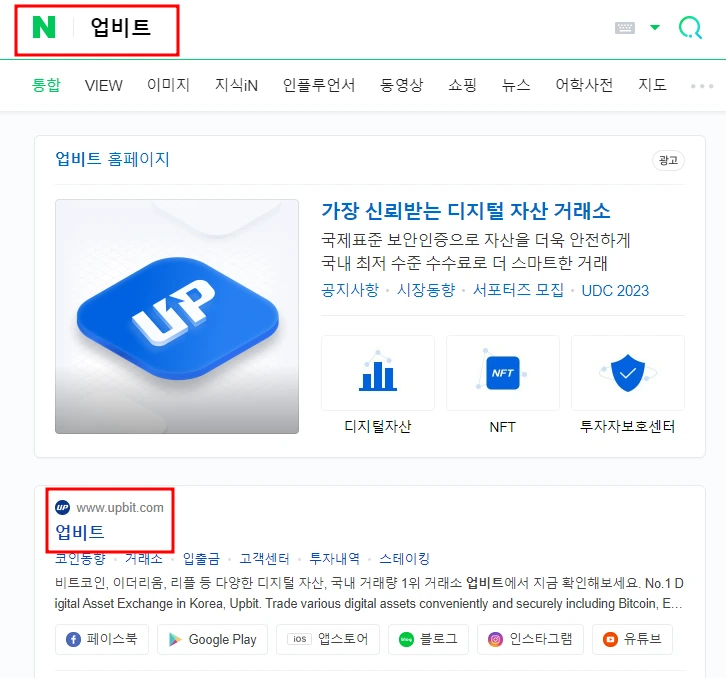Open the Google Play button
726x678 pixels.
pyautogui.click(x=213, y=639)
